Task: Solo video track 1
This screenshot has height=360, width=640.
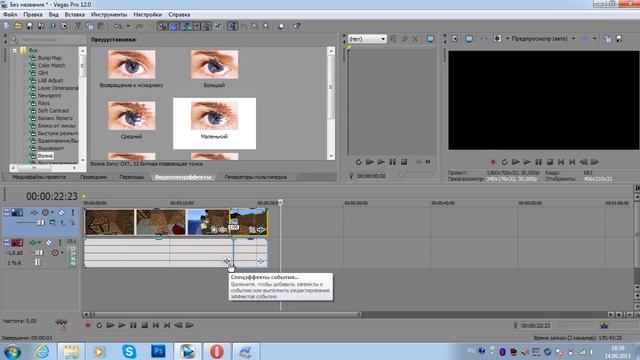Action: pos(73,212)
